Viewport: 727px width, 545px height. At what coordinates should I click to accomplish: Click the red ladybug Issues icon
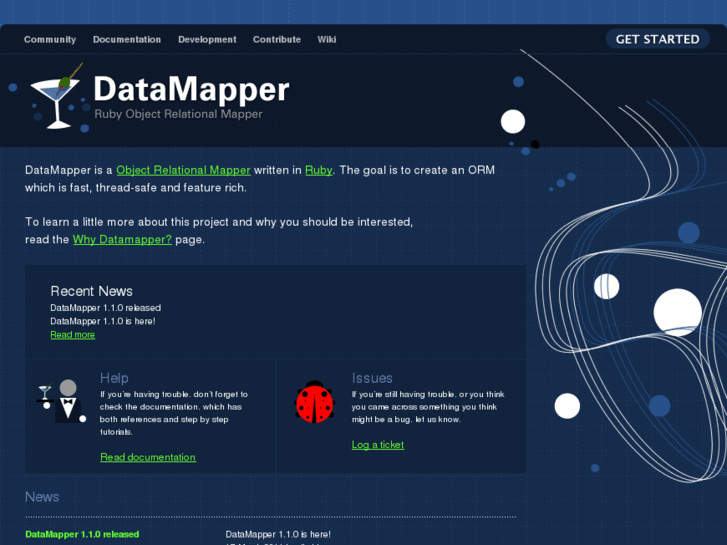314,402
